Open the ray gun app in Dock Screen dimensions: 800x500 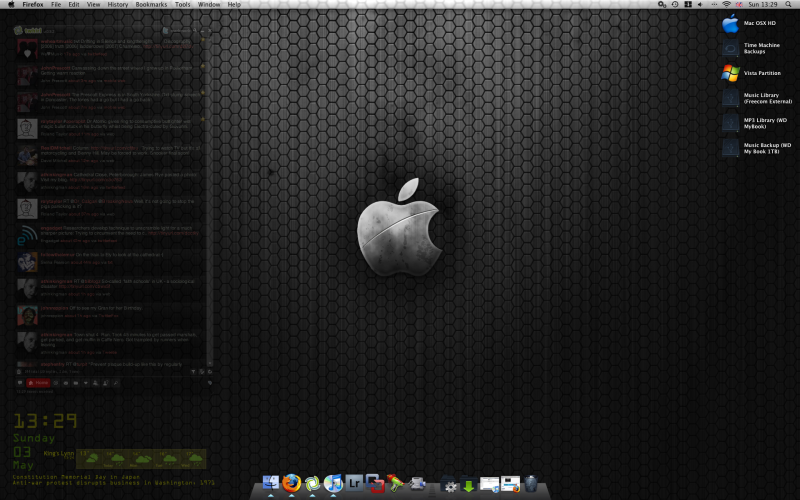tap(395, 483)
